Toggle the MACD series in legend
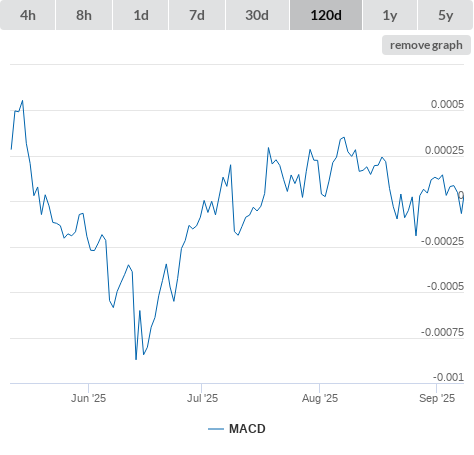Viewport: 474px width, 455px height. 247,429
